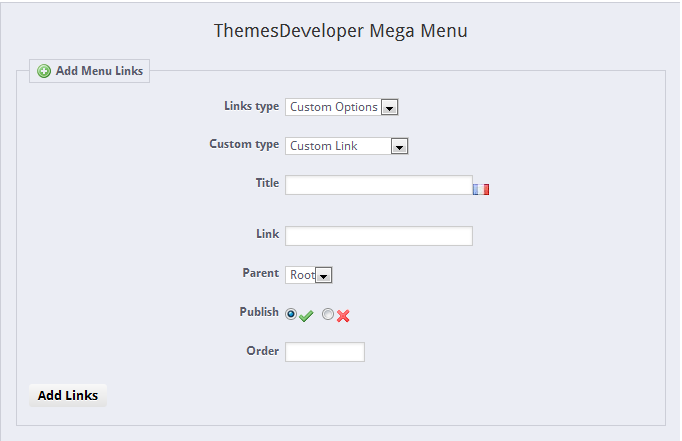
Task: Select the Publish no radio button
Action: coord(328,314)
